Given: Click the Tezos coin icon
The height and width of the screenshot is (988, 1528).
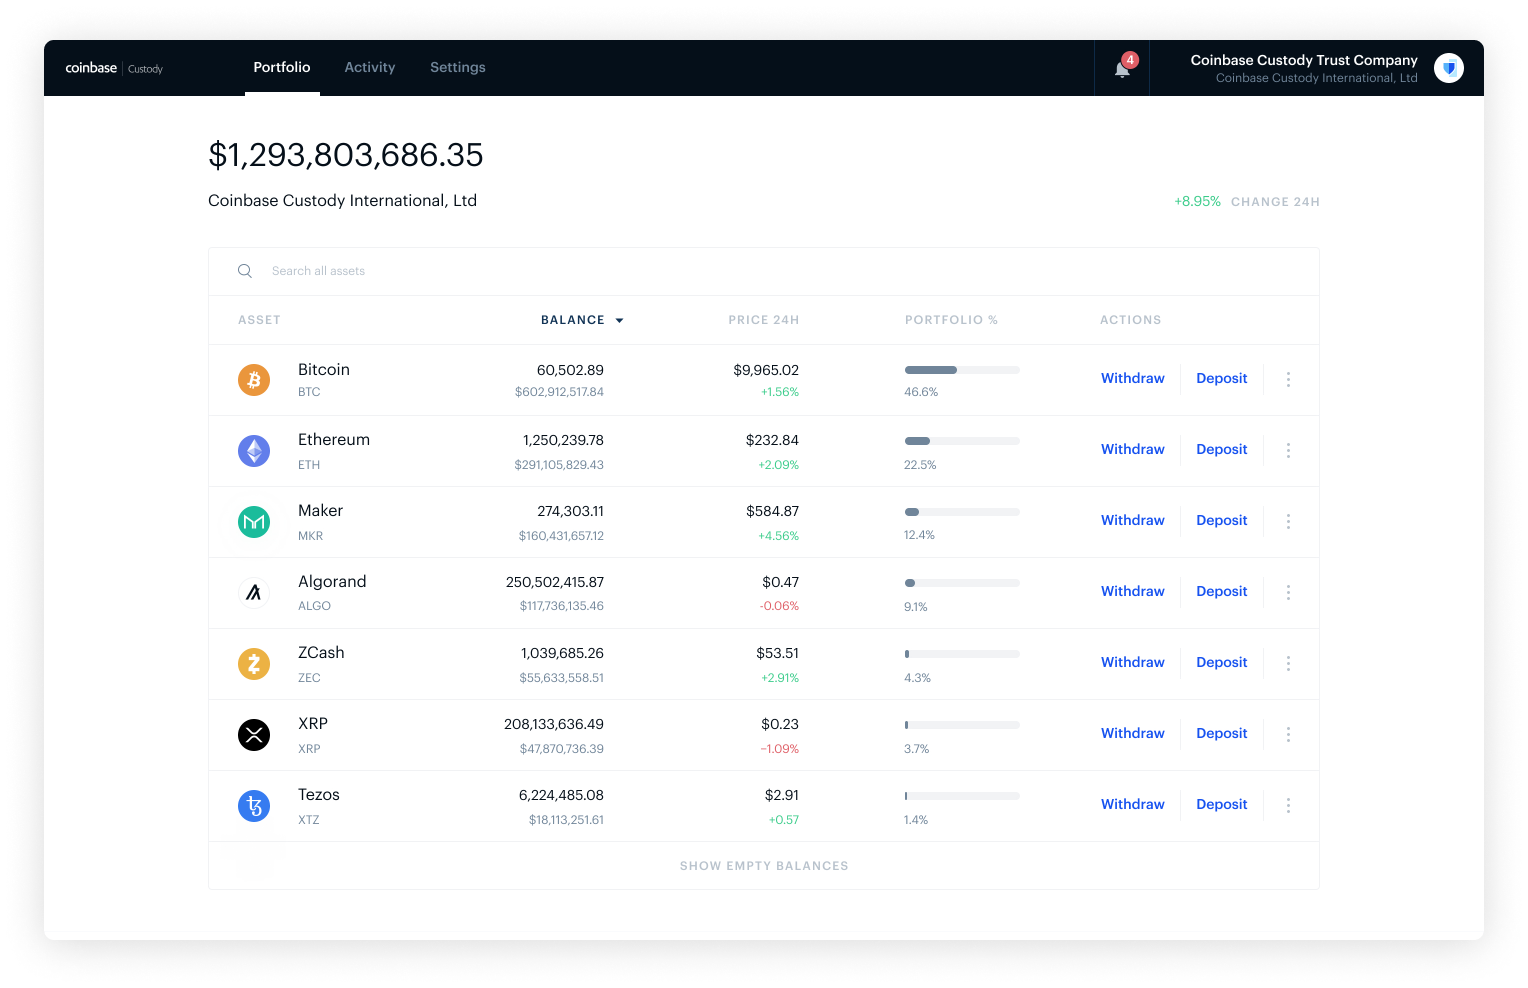Looking at the screenshot, I should 254,806.
